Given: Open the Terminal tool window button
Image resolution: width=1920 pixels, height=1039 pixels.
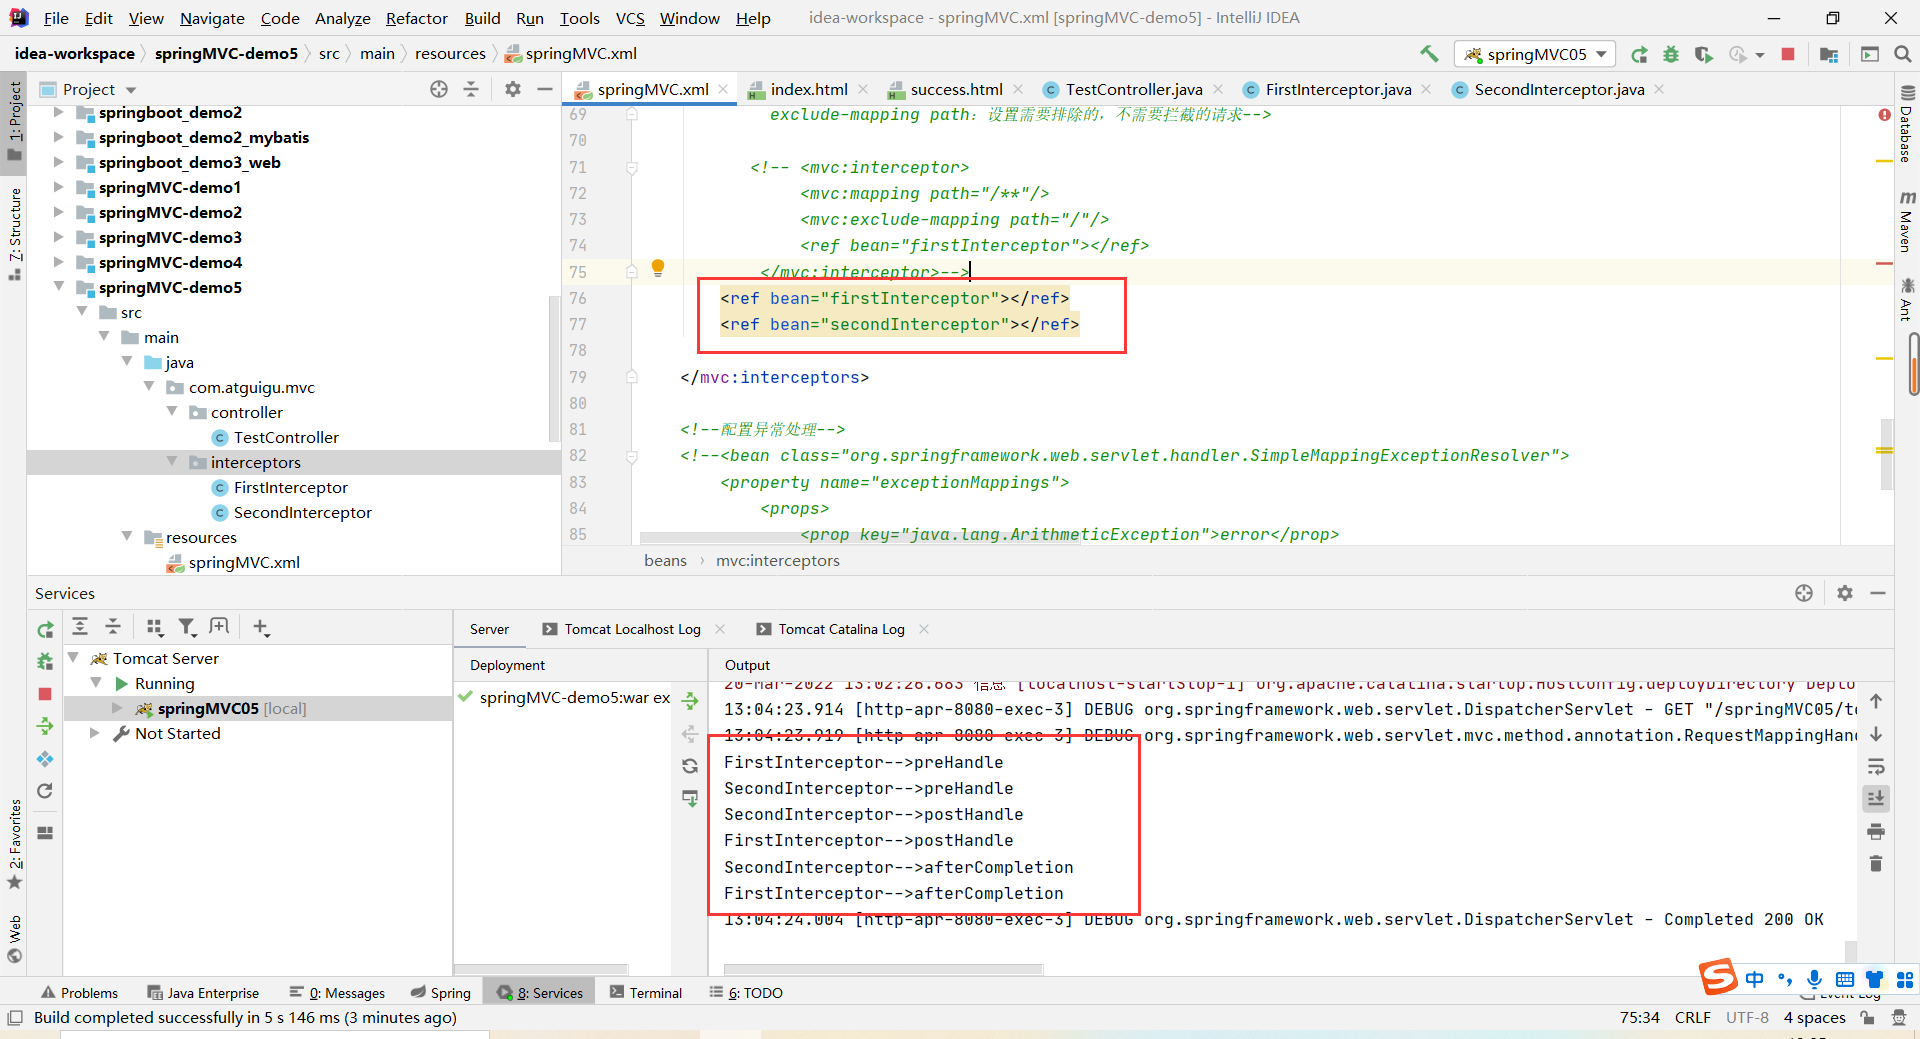Looking at the screenshot, I should click(646, 992).
